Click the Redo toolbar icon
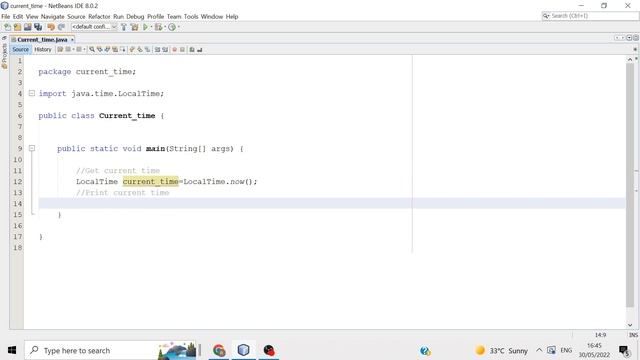The width and height of the screenshot is (640, 360). pos(61,27)
